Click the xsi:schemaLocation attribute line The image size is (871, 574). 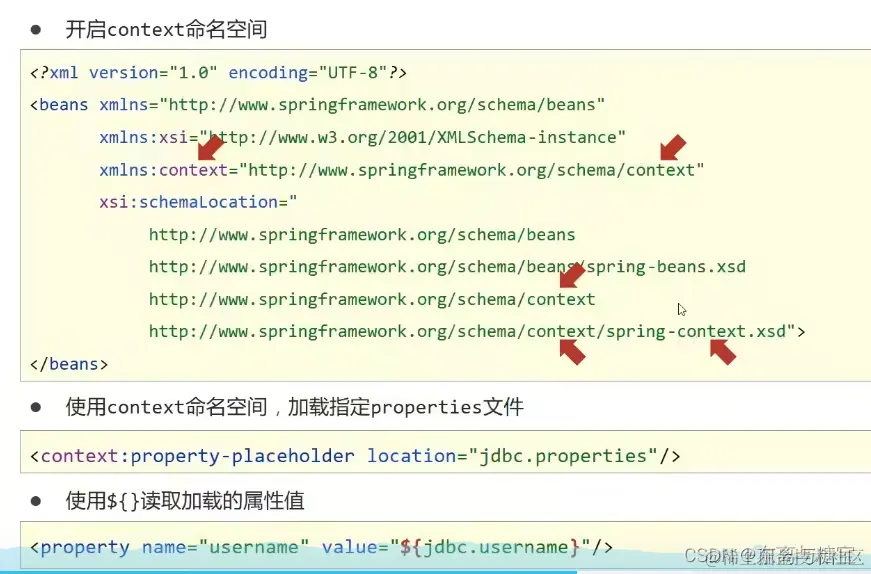click(198, 202)
